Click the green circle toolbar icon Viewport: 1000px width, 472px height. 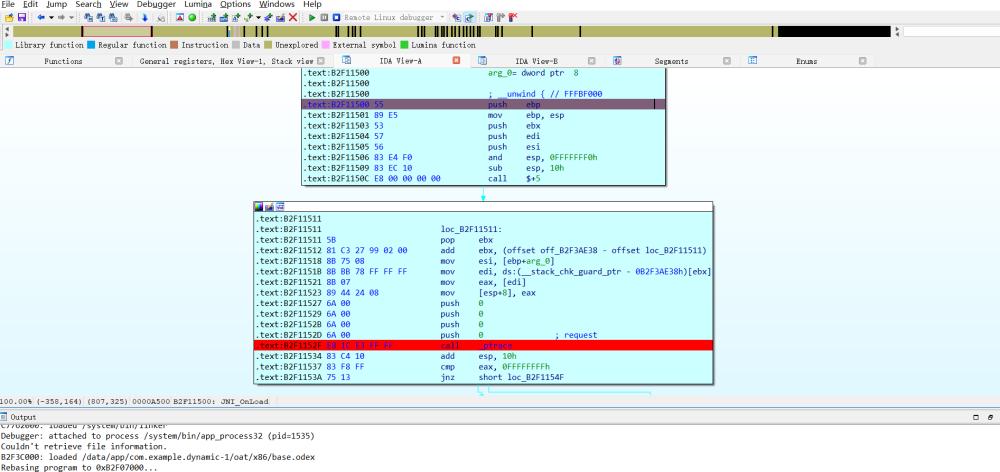click(x=192, y=18)
